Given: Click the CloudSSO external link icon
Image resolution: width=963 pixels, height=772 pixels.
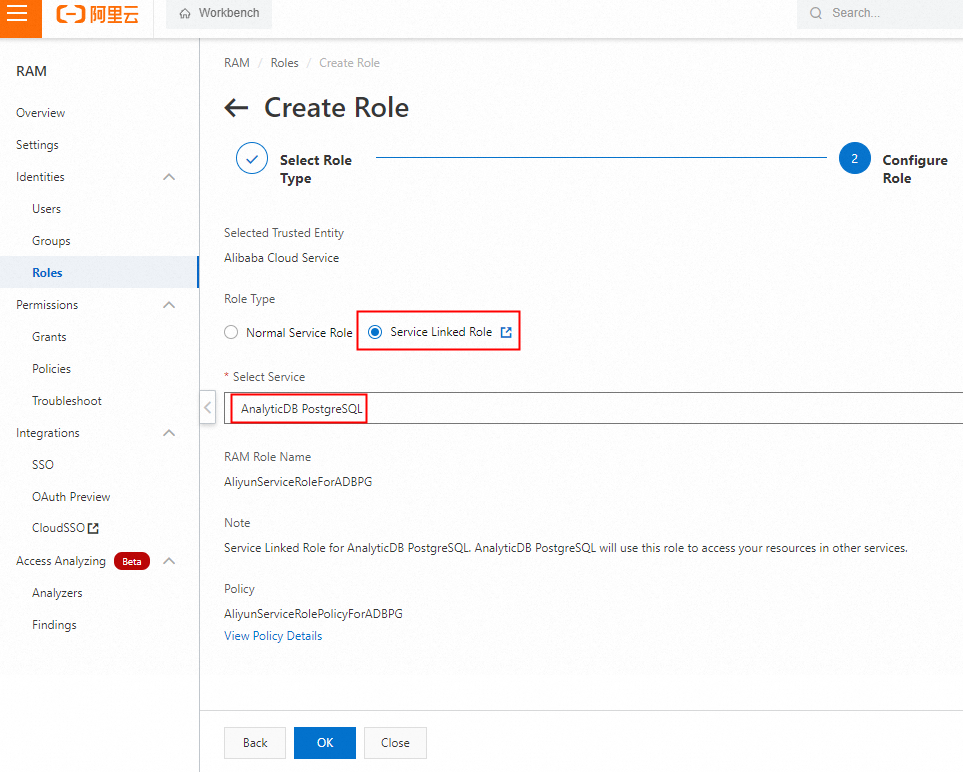Looking at the screenshot, I should point(94,529).
